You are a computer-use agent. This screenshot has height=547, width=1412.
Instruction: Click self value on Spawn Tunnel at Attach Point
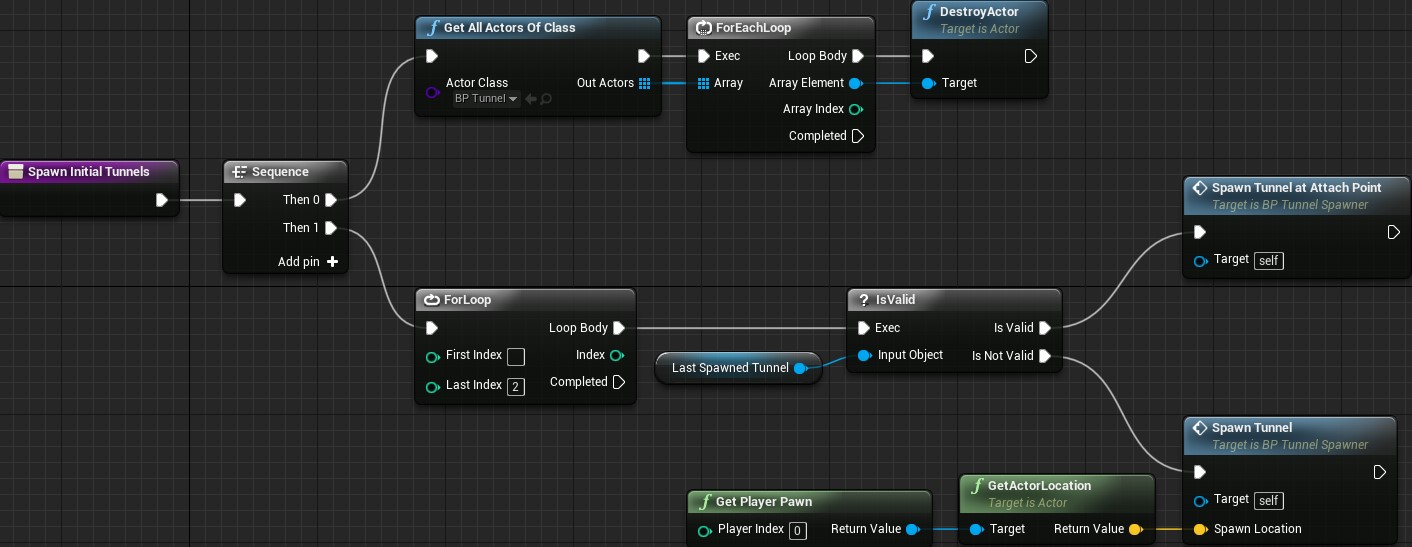pos(1269,260)
